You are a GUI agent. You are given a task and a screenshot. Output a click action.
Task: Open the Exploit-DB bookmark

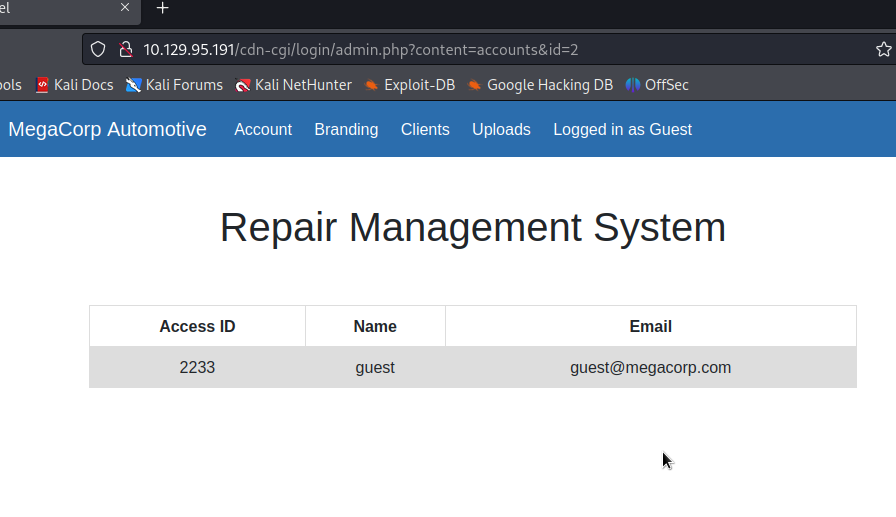(x=409, y=85)
